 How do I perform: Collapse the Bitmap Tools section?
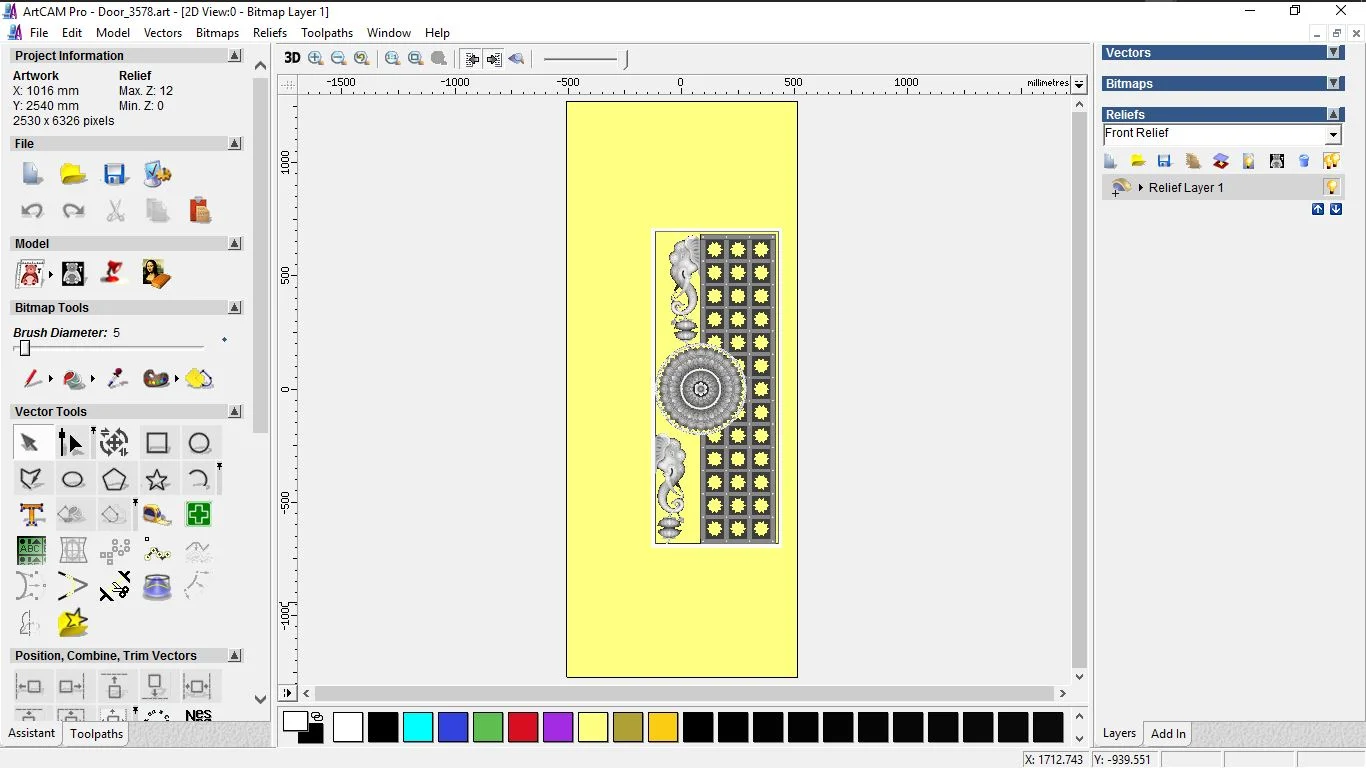click(x=235, y=308)
